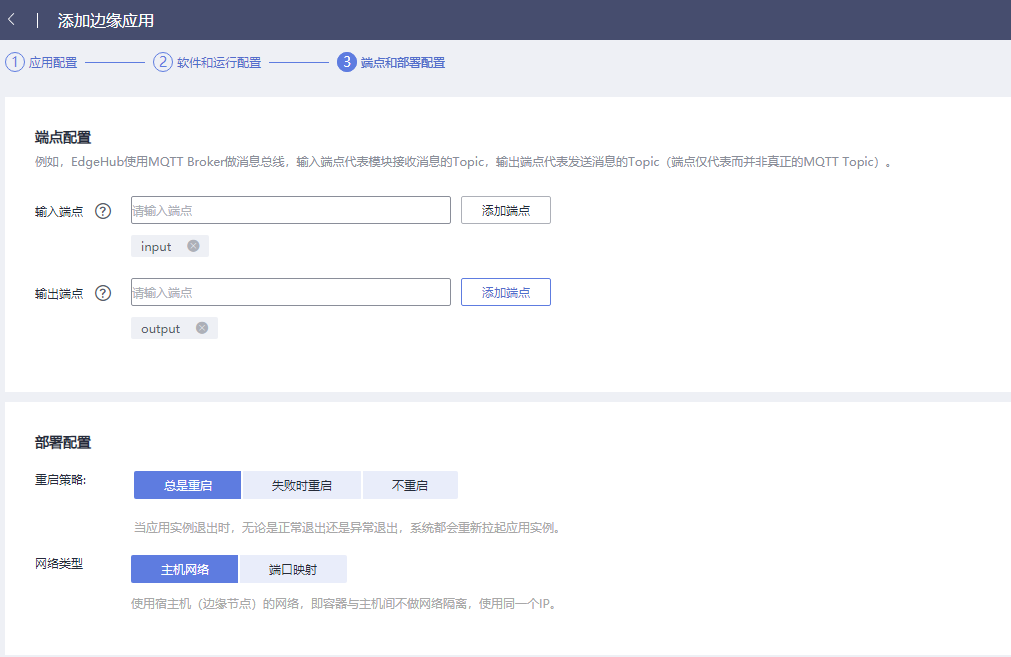The height and width of the screenshot is (657, 1011).
Task: Choose 主机网络 network type
Action: pyautogui.click(x=184, y=569)
